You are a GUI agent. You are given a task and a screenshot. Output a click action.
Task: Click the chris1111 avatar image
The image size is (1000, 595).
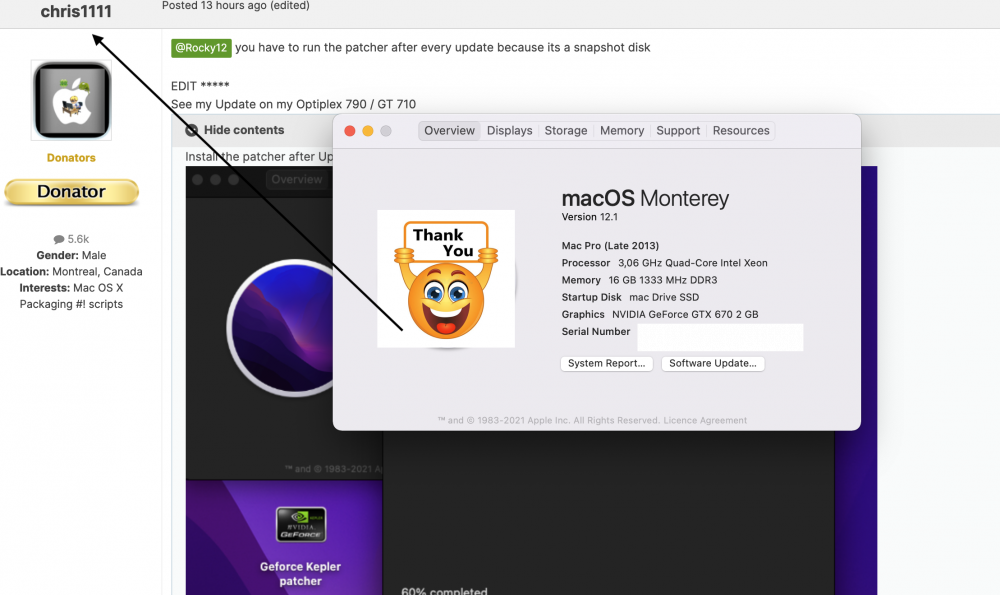tap(71, 100)
